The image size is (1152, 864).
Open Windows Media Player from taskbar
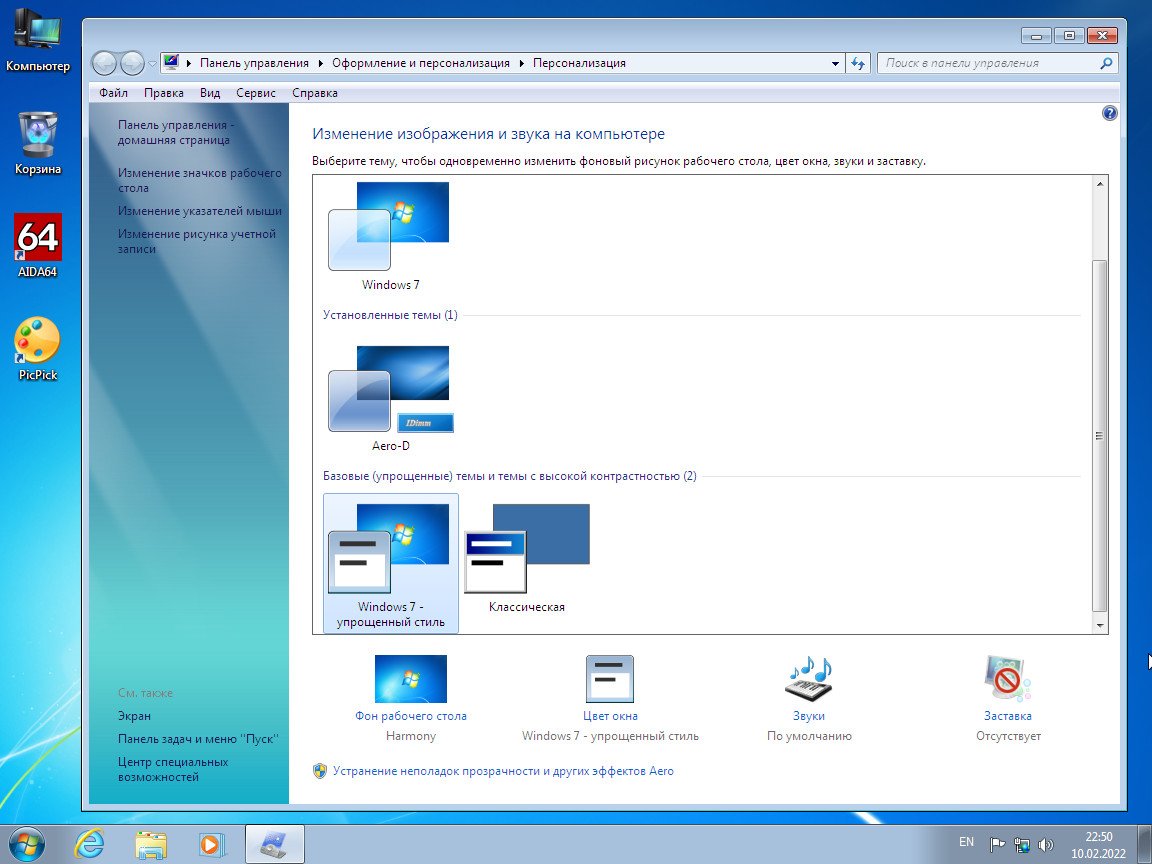[x=211, y=844]
